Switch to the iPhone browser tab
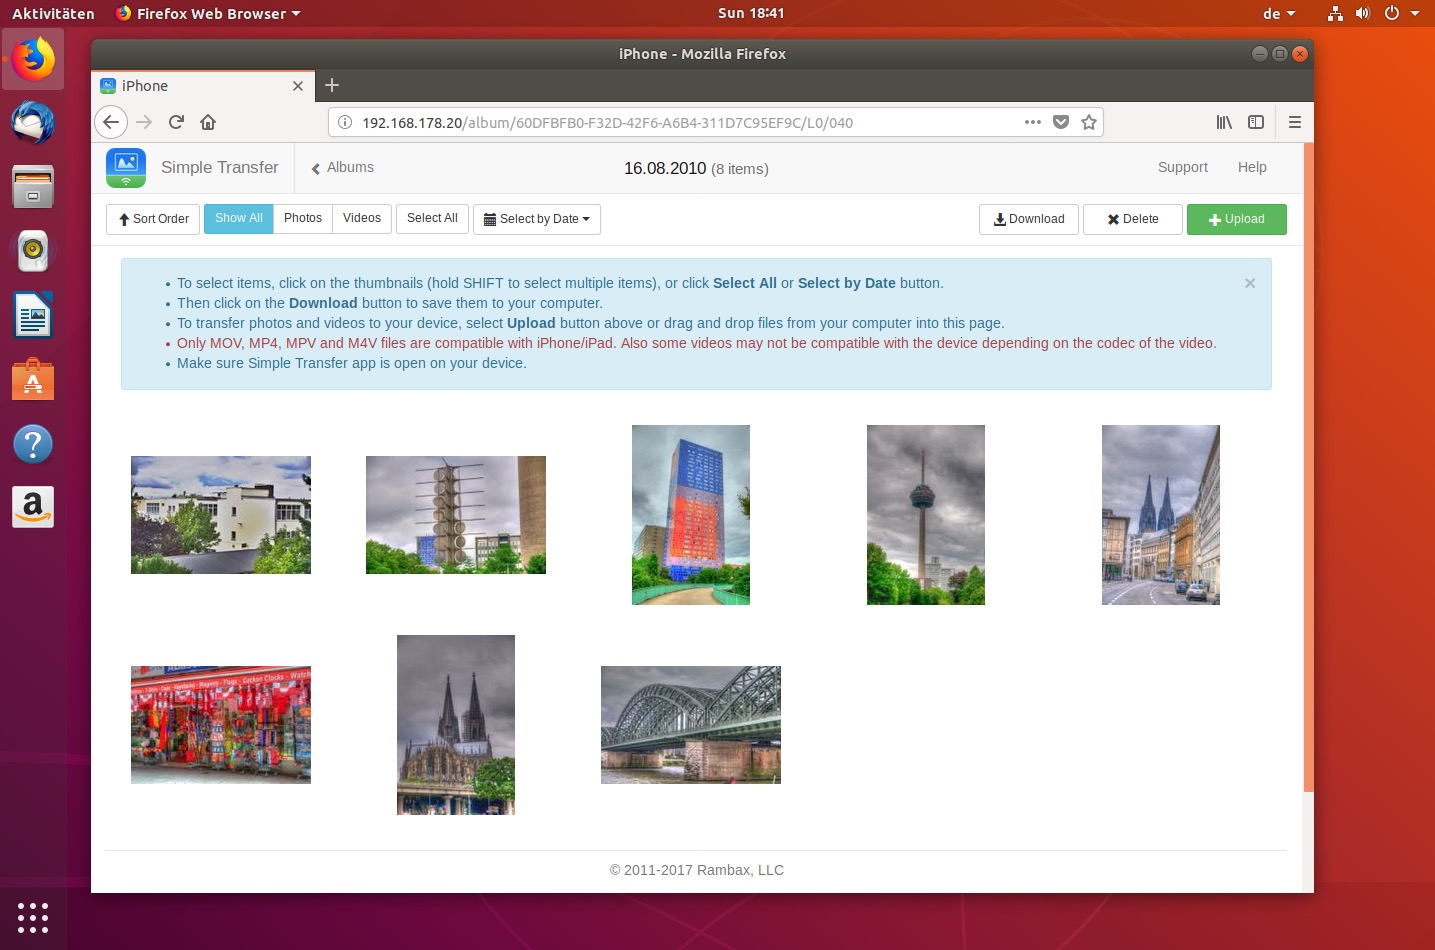1435x950 pixels. coord(200,86)
